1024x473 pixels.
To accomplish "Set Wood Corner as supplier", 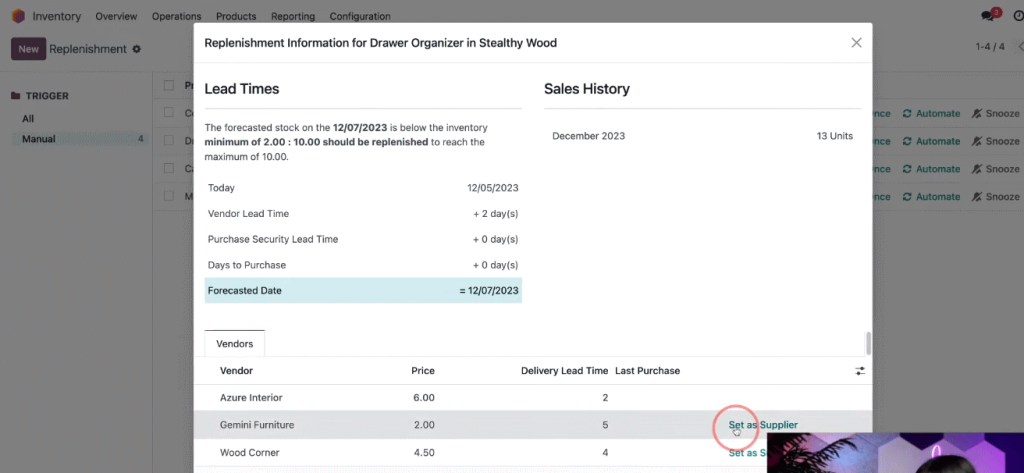I will (x=748, y=453).
